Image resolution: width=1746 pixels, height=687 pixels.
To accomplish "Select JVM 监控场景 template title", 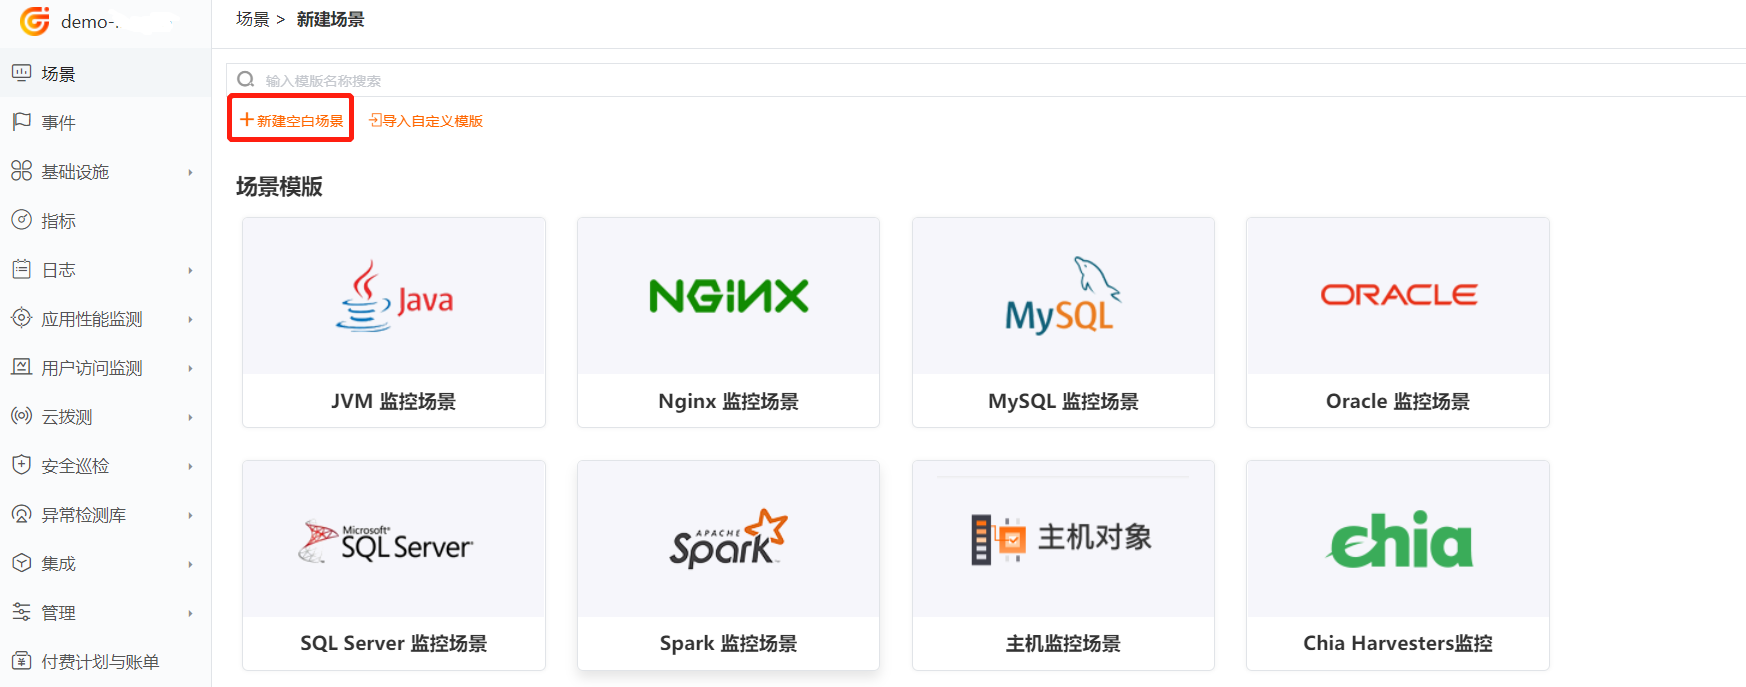I will [394, 401].
